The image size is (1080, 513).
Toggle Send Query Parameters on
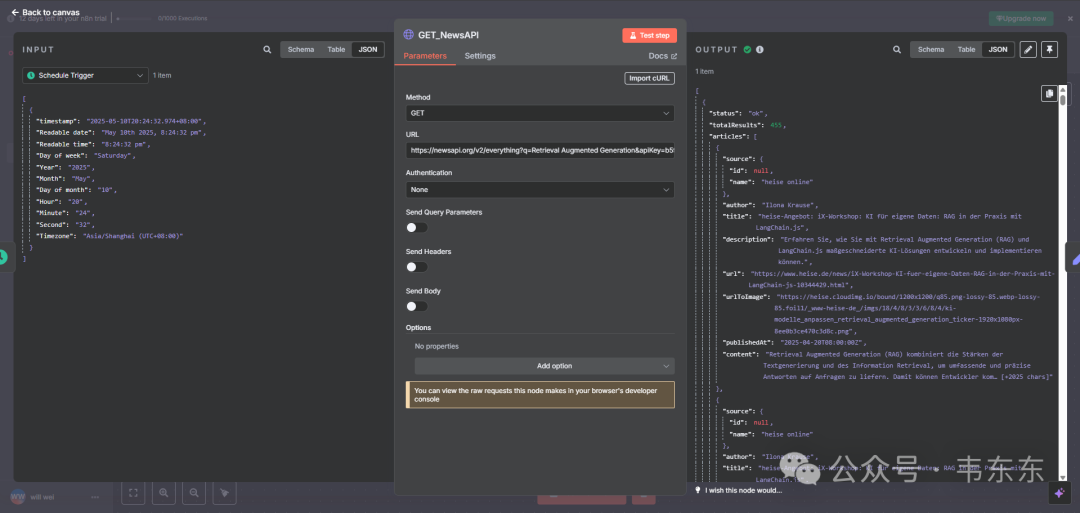pos(417,227)
